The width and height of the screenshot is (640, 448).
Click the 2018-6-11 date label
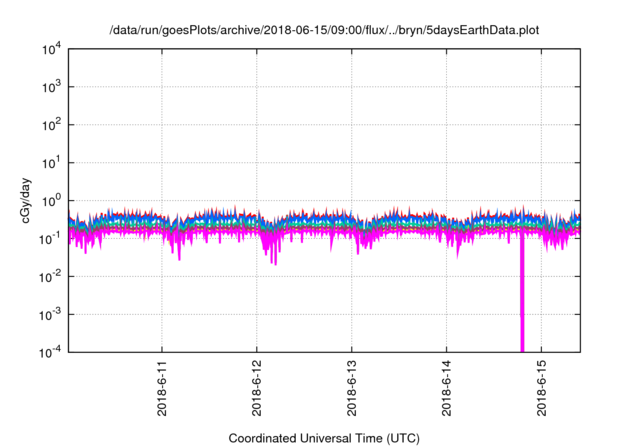162,388
